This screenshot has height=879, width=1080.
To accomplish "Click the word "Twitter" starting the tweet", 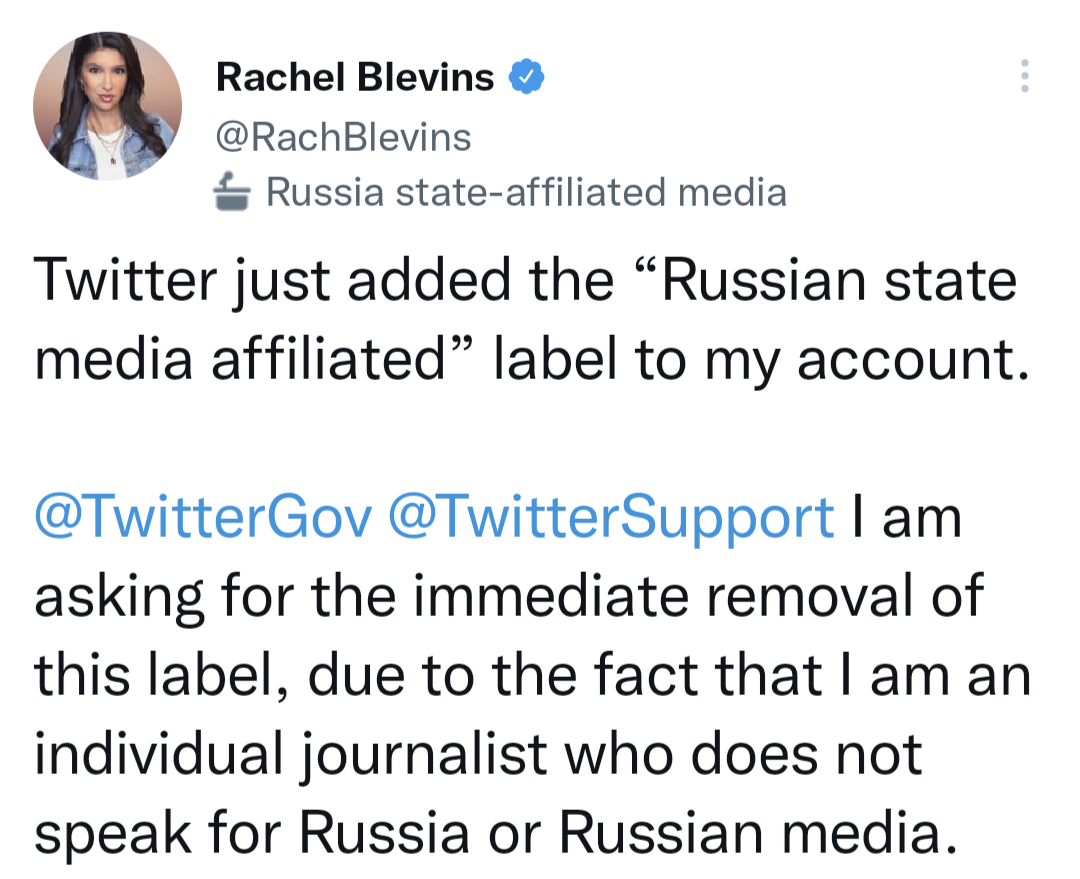I will click(125, 282).
